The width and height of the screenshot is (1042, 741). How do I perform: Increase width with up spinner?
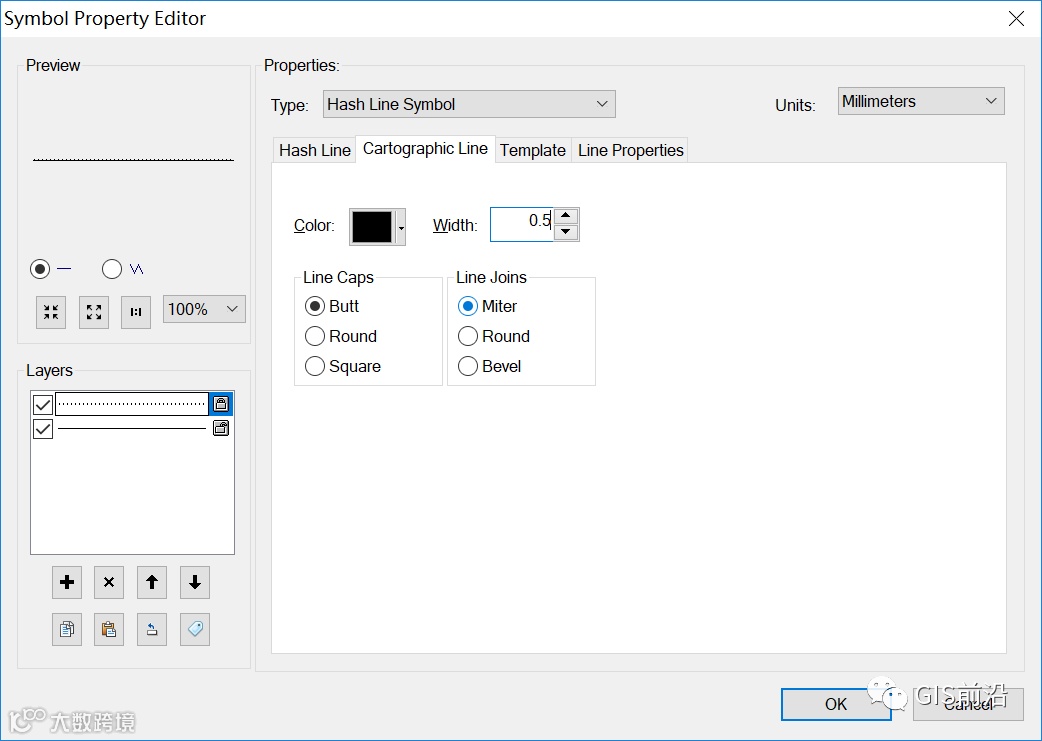coord(566,215)
